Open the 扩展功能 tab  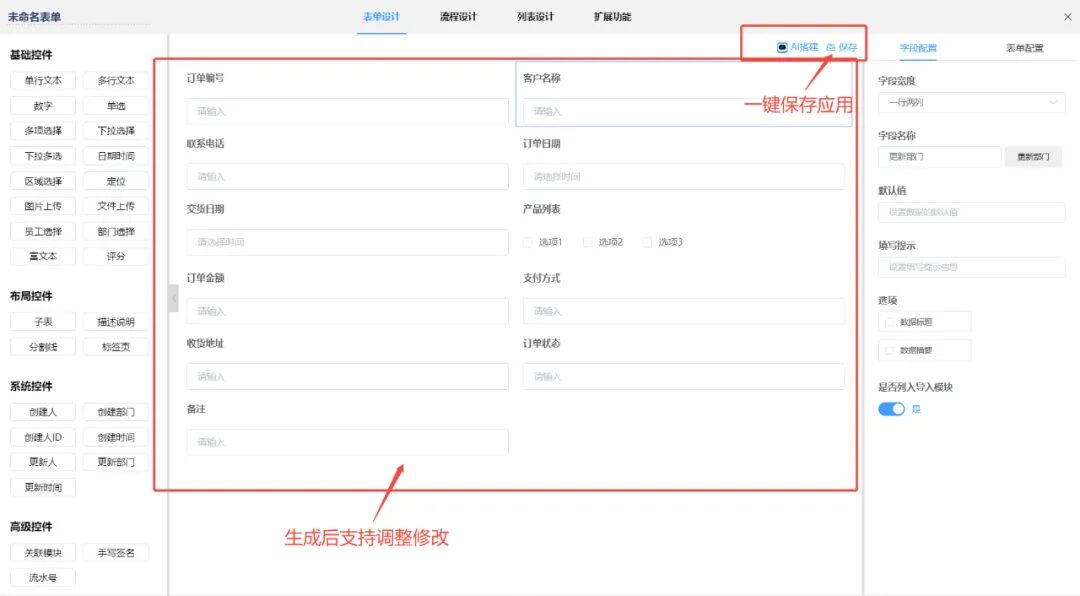coord(612,17)
